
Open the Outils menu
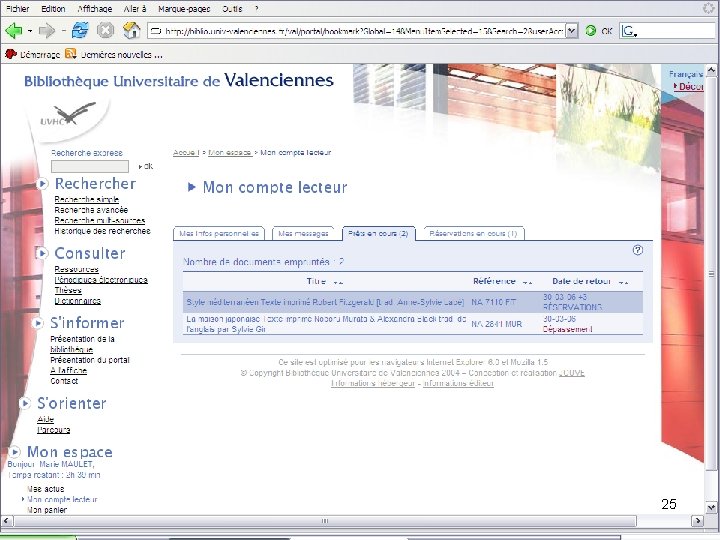pyautogui.click(x=232, y=9)
